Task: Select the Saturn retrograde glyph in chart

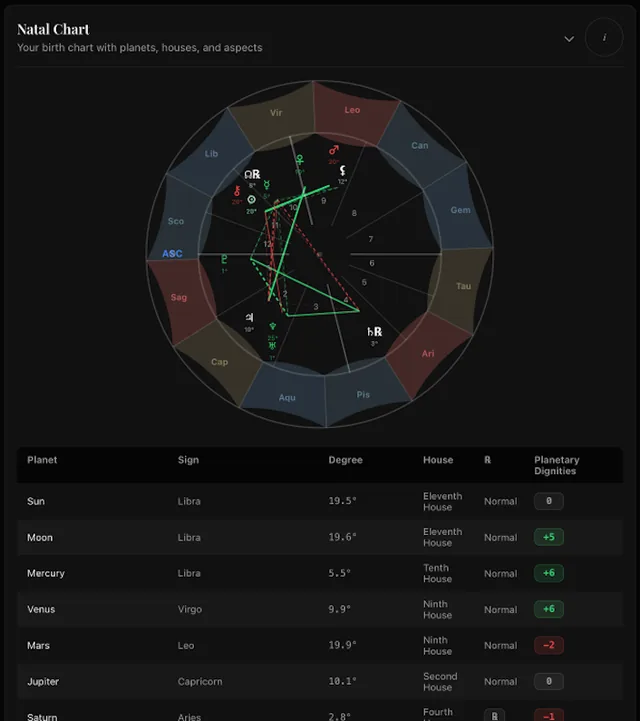Action: pyautogui.click(x=375, y=332)
